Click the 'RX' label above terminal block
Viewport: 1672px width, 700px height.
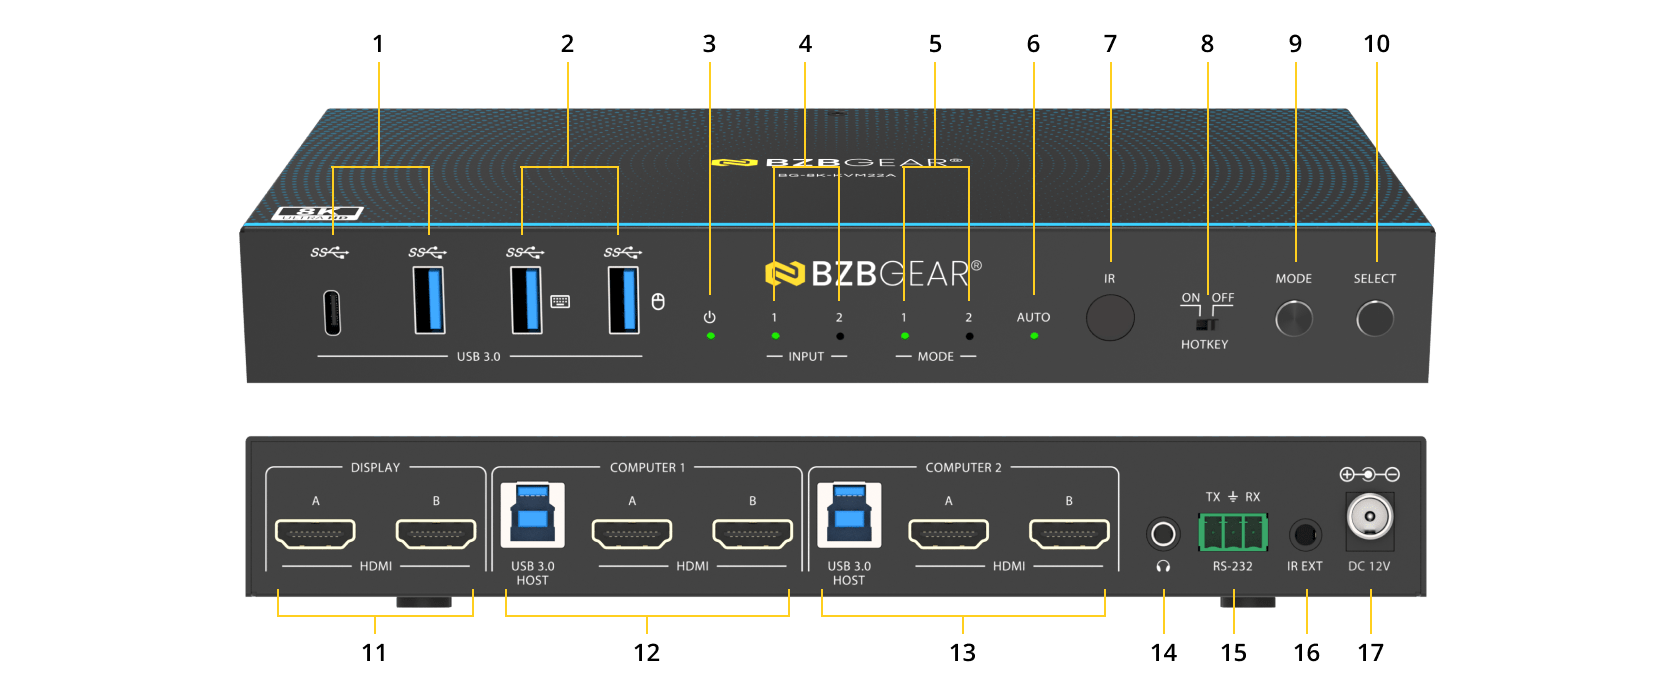click(1253, 497)
